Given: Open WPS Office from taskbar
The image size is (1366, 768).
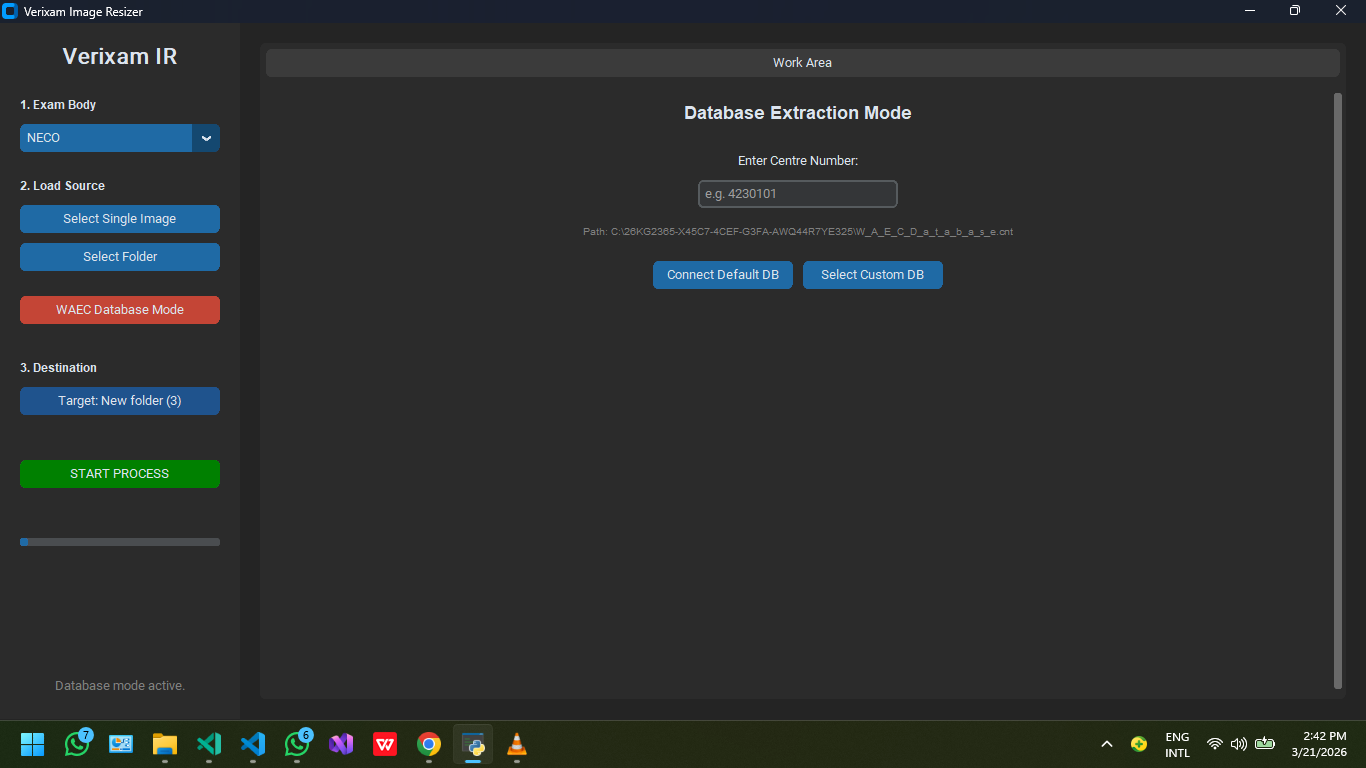Looking at the screenshot, I should coord(385,744).
